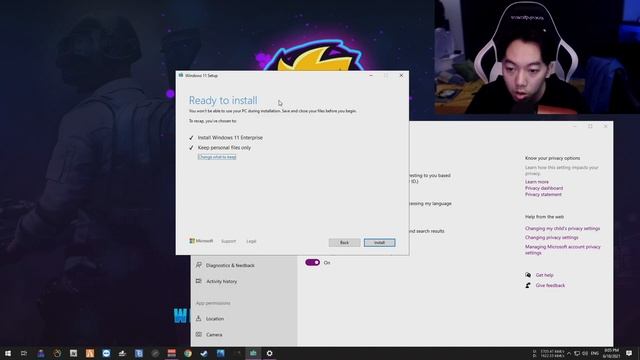Open the blue B taskbar app
640x360 pixels.
[x=139, y=353]
